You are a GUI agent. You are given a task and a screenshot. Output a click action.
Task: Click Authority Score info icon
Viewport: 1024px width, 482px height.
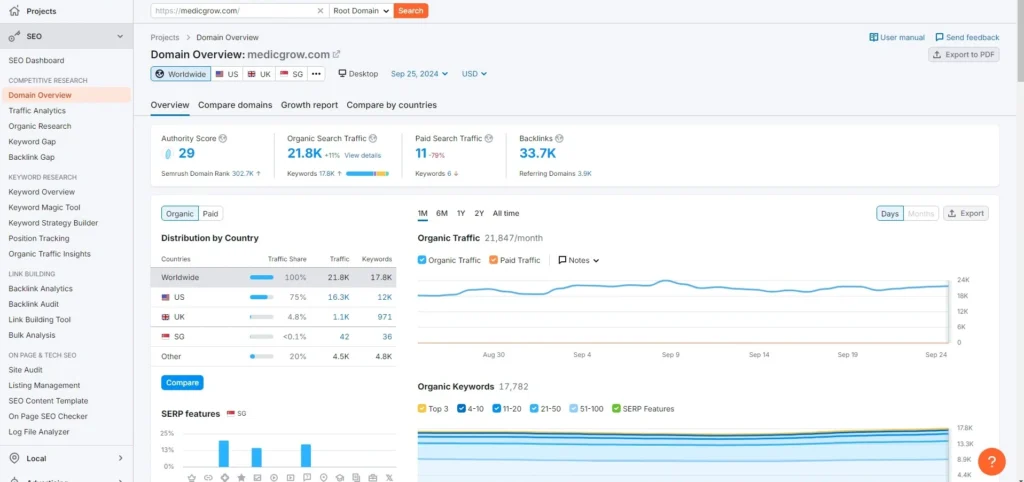click(x=223, y=138)
